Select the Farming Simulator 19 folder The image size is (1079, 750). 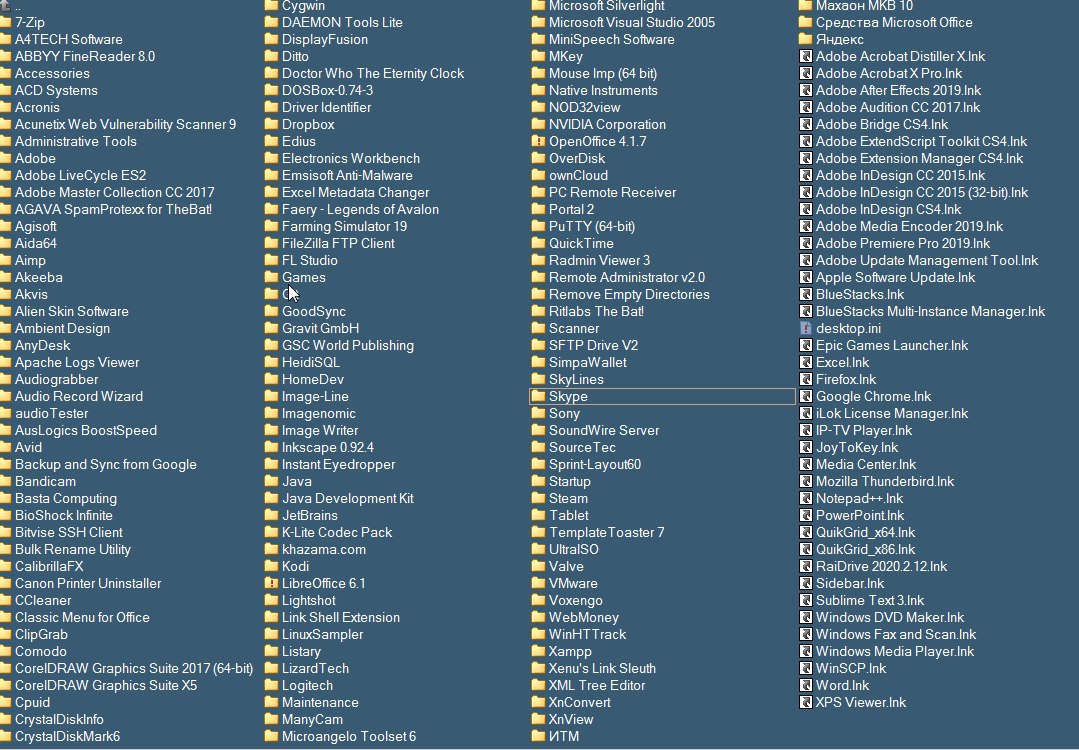click(344, 226)
